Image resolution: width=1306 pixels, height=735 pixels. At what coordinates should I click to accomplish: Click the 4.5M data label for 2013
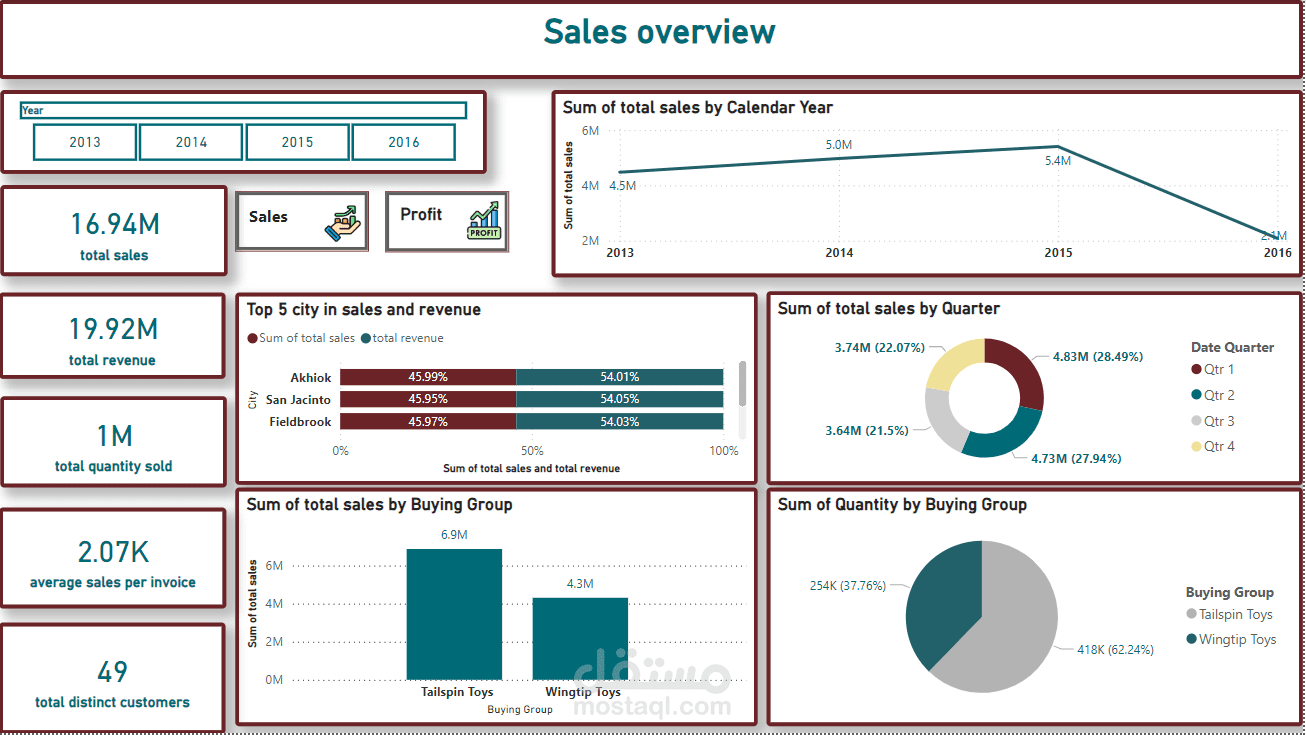coord(622,186)
